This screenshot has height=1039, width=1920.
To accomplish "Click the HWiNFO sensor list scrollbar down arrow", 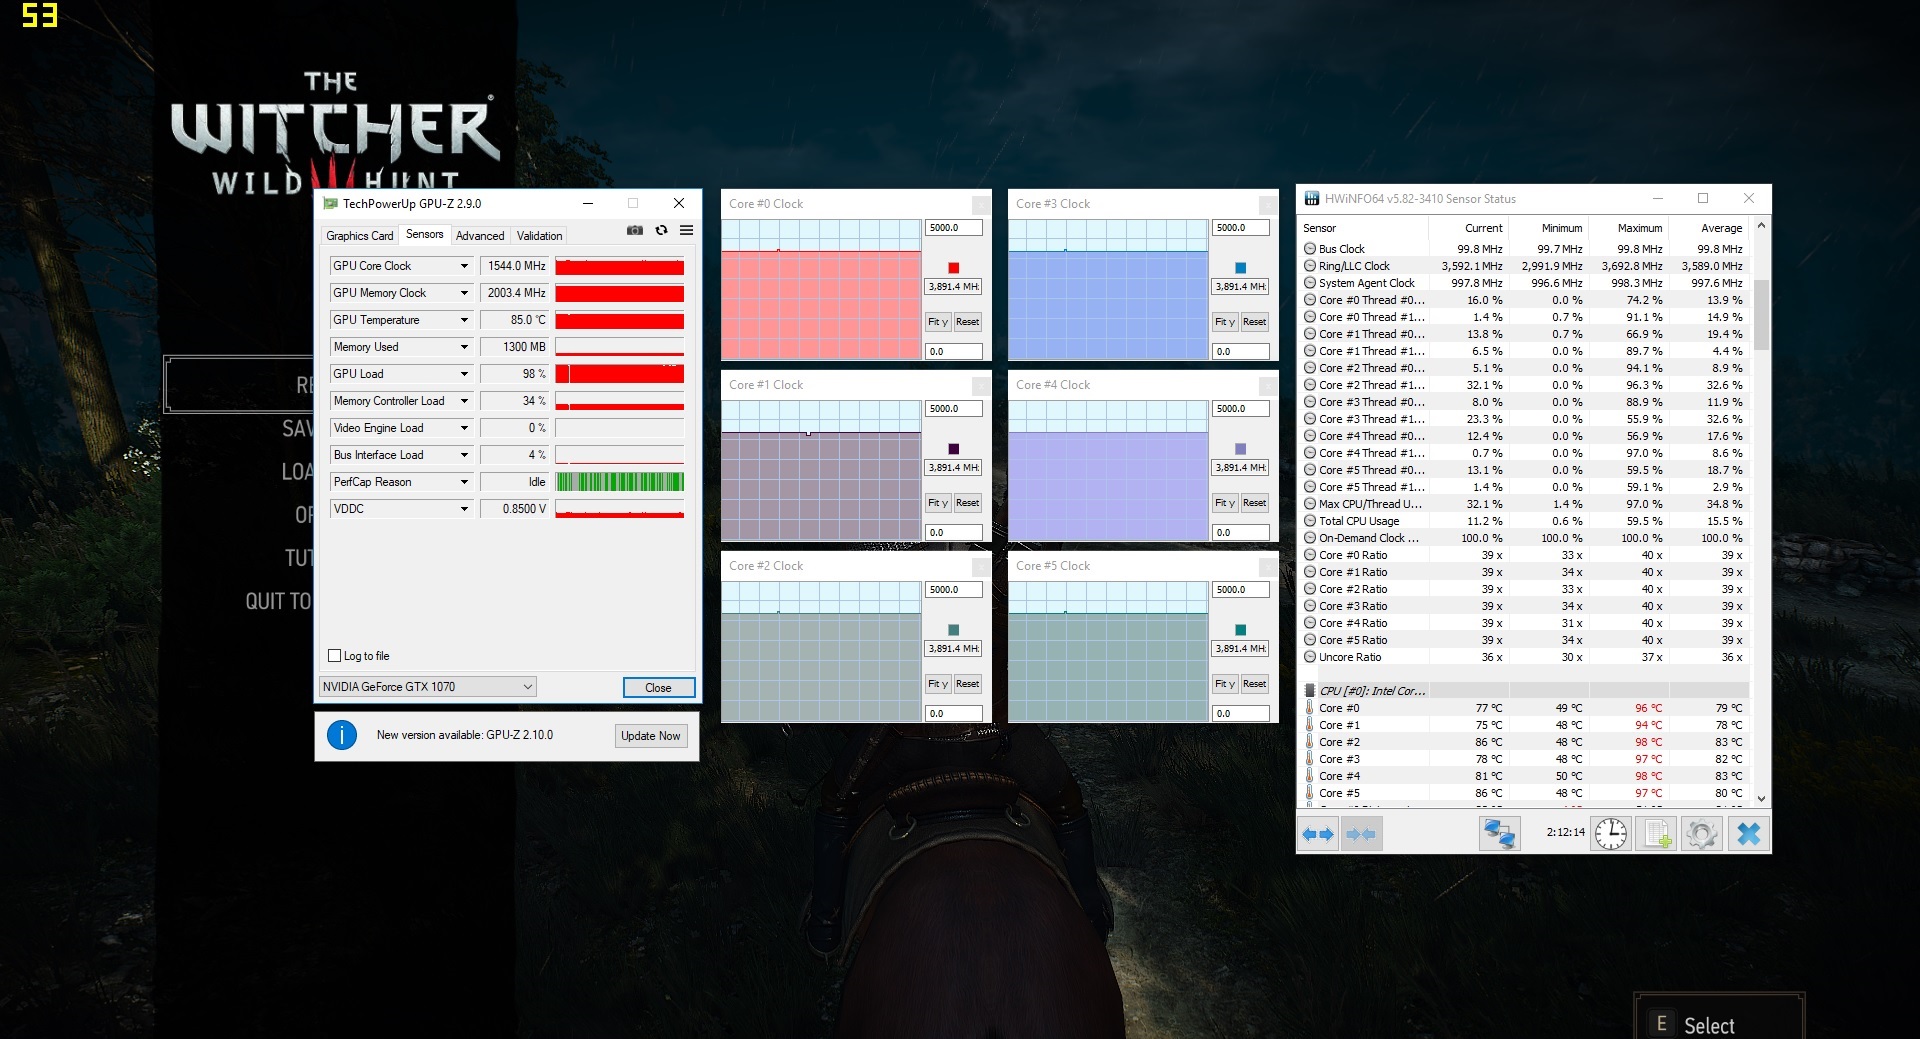I will (1761, 798).
